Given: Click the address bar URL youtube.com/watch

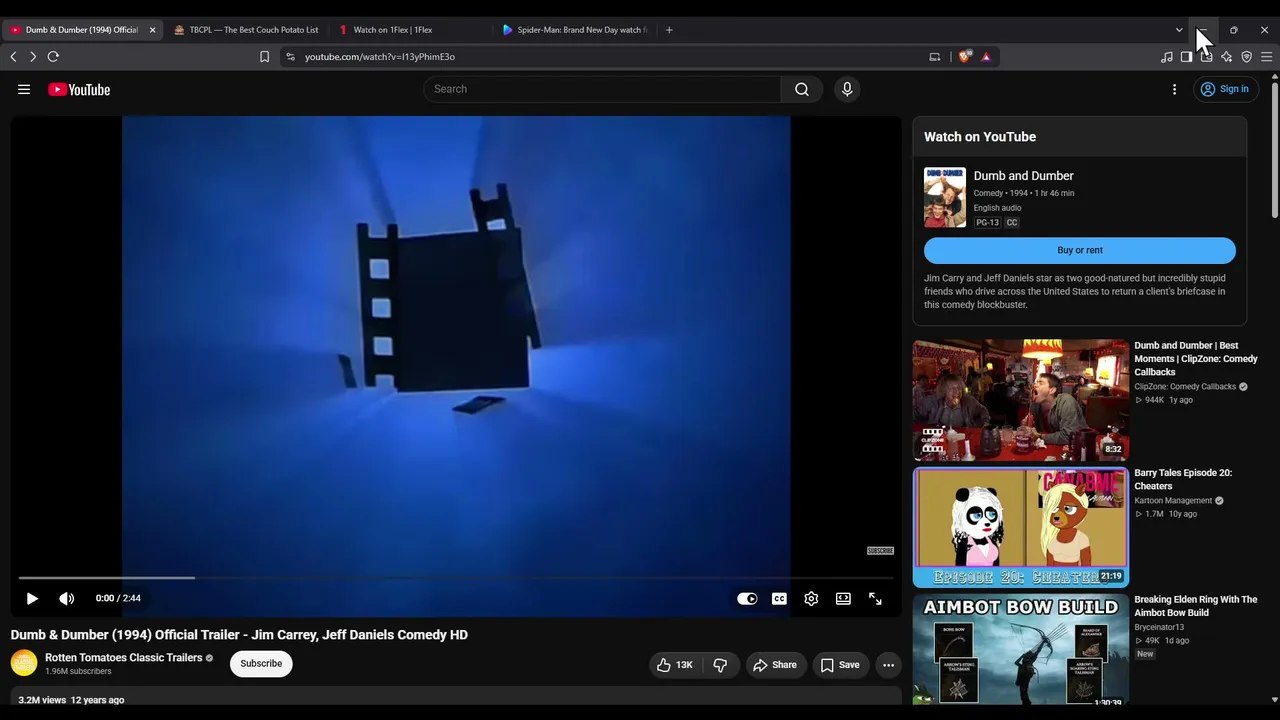Looking at the screenshot, I should [x=380, y=57].
